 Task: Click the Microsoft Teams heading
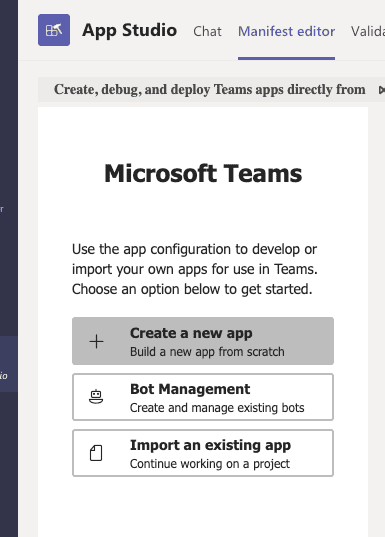pyautogui.click(x=203, y=173)
